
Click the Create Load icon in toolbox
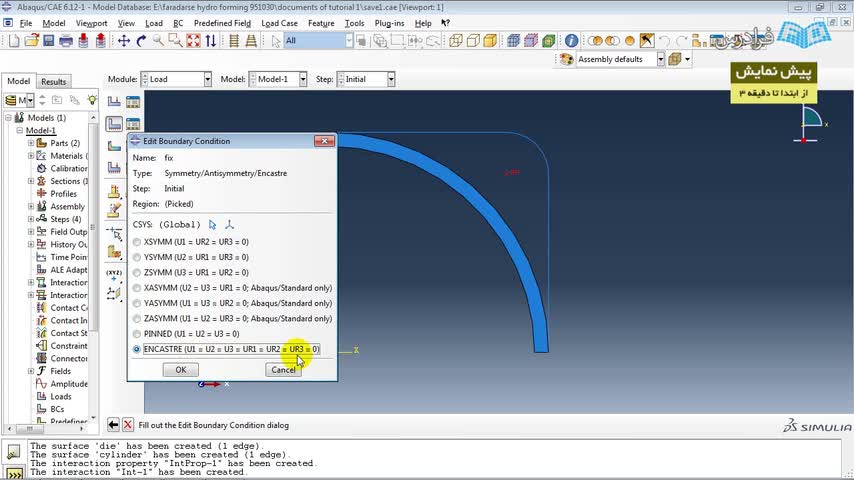coord(114,102)
